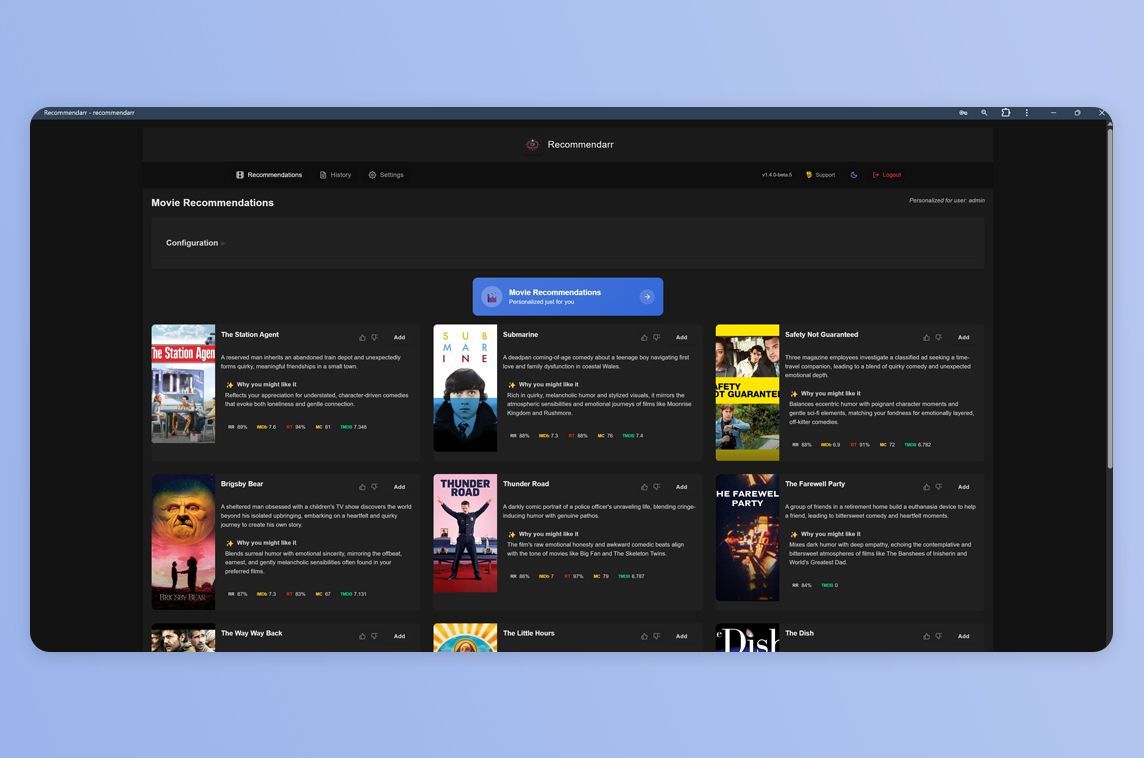1144x758 pixels.
Task: Open the Support link
Action: (820, 175)
